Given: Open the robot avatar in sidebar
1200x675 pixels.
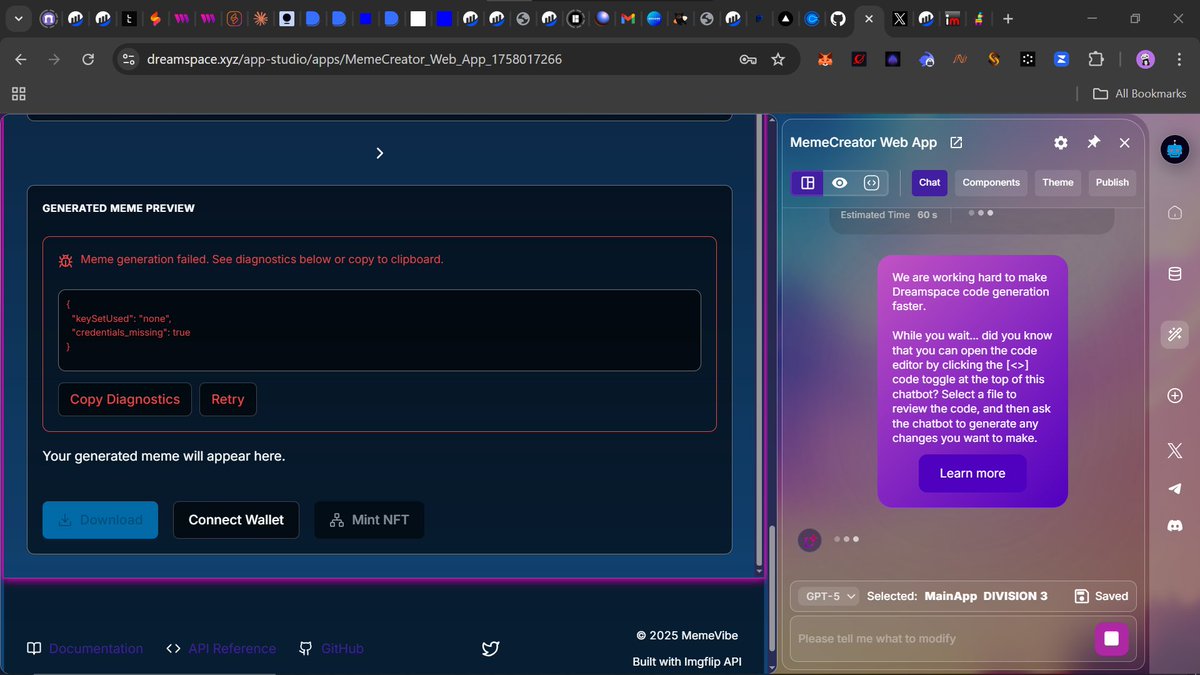Looking at the screenshot, I should tap(1174, 151).
